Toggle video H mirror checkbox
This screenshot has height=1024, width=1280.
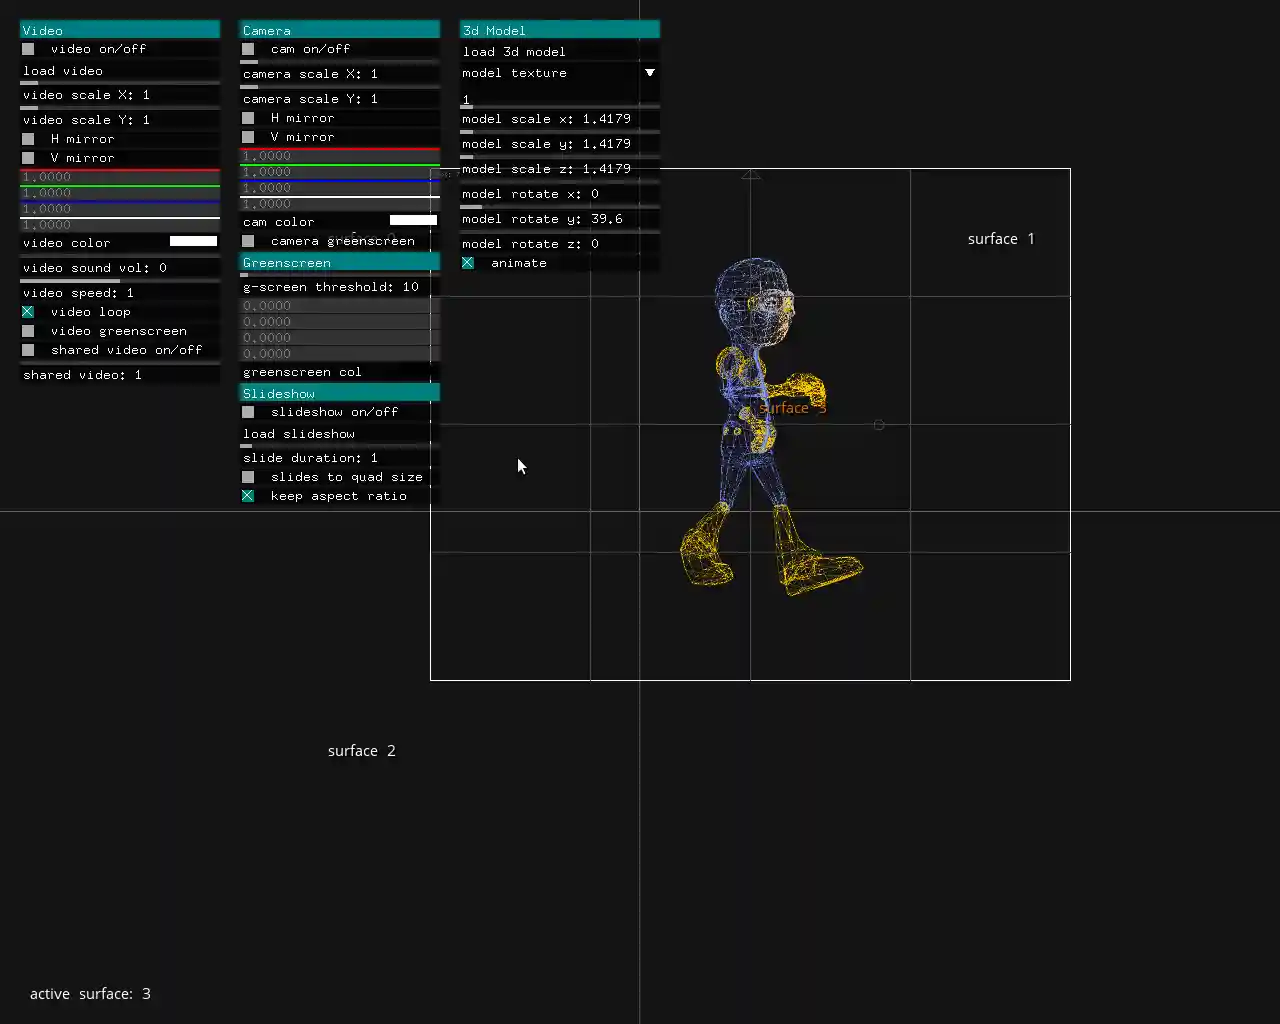pyautogui.click(x=28, y=139)
